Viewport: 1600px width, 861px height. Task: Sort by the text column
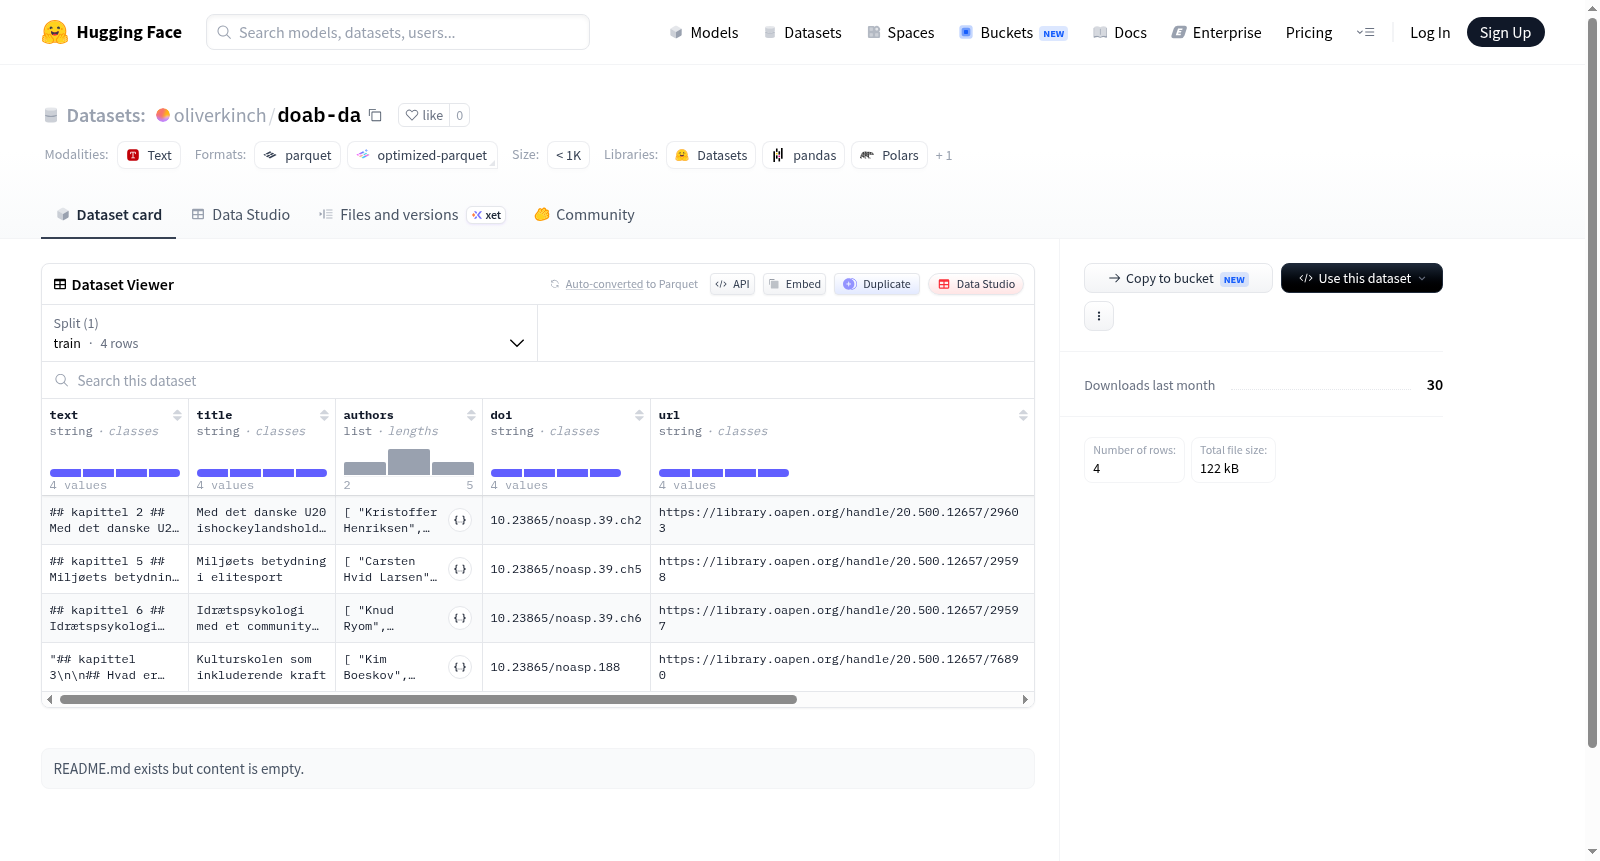(x=177, y=415)
